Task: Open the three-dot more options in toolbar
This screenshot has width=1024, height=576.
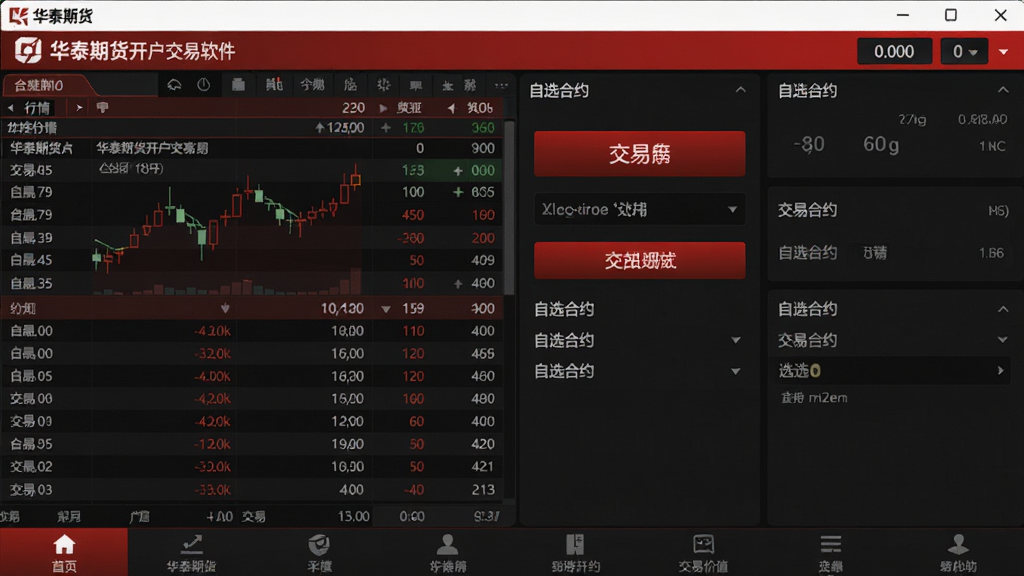Action: click(501, 86)
